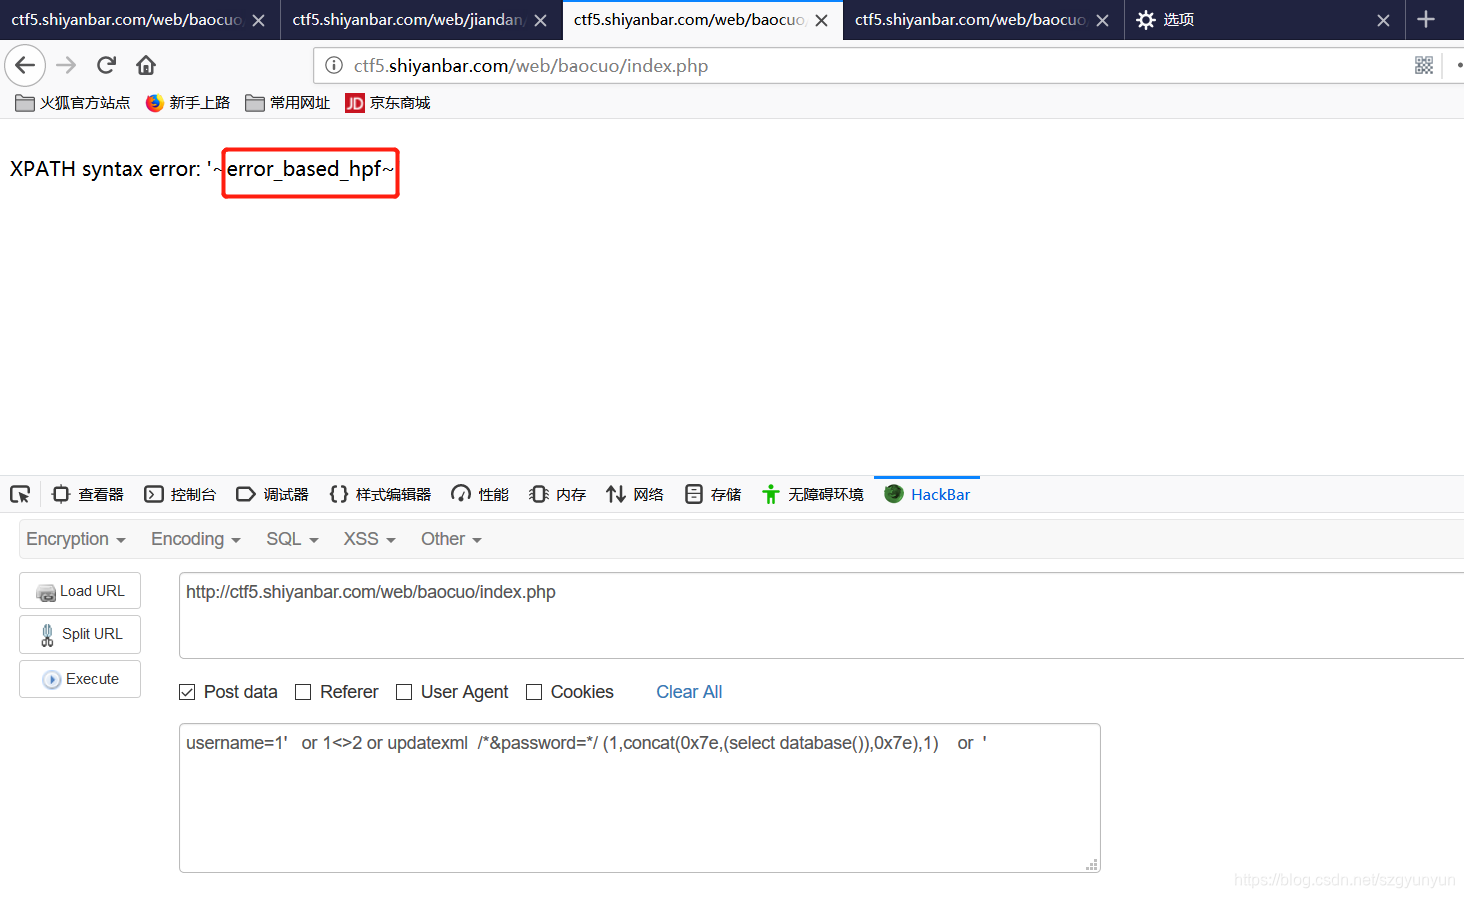
Task: Open the 无障碍环境 accessibility panel
Action: click(x=813, y=494)
